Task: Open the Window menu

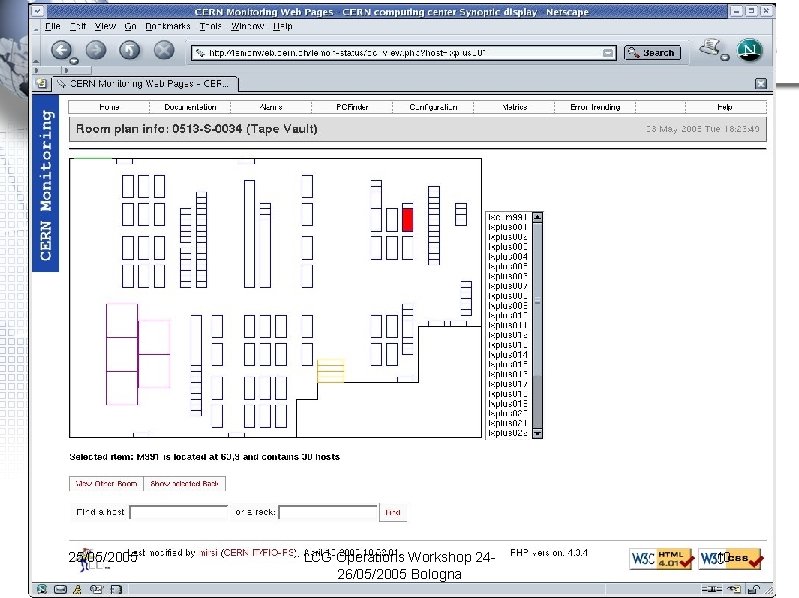Action: (x=247, y=26)
